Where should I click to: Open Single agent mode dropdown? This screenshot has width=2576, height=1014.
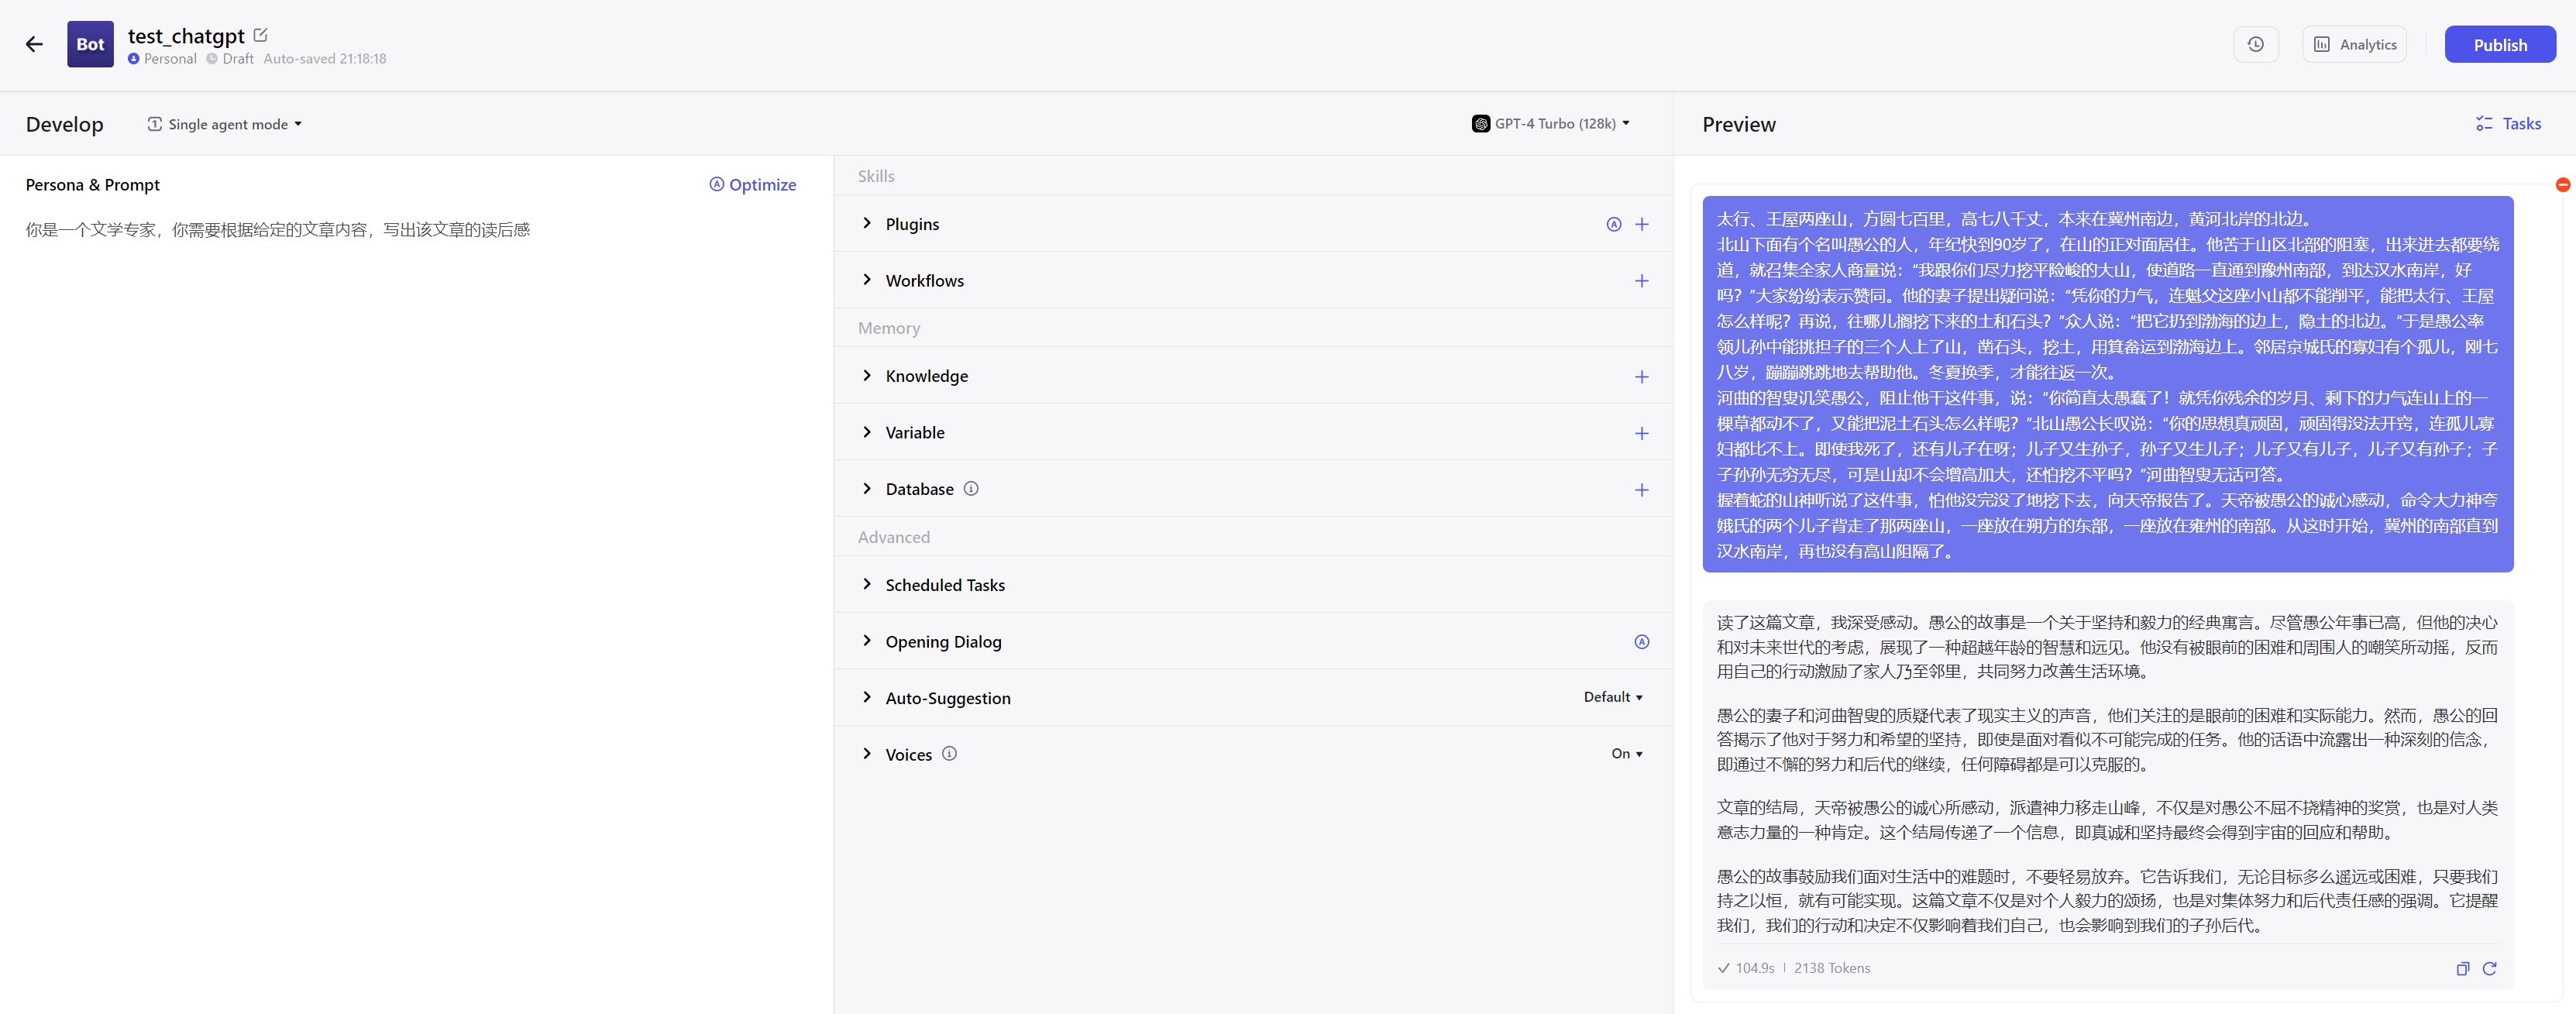225,124
